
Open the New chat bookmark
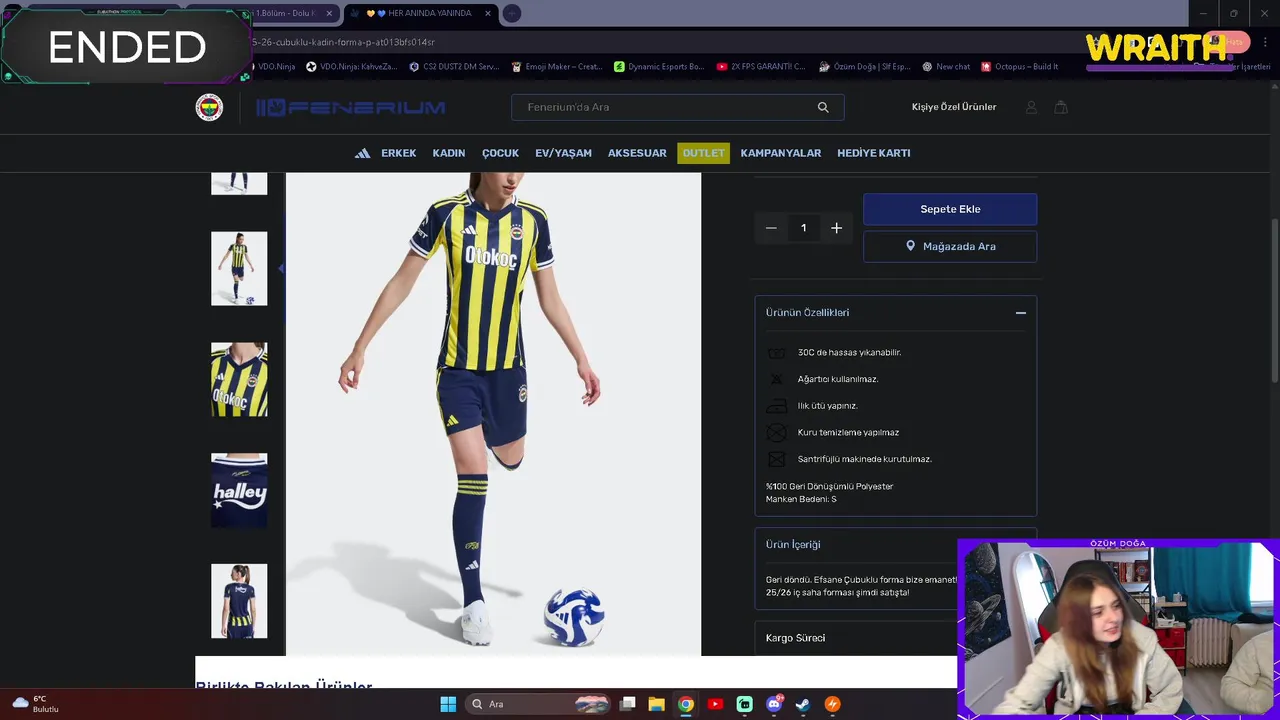(x=946, y=67)
